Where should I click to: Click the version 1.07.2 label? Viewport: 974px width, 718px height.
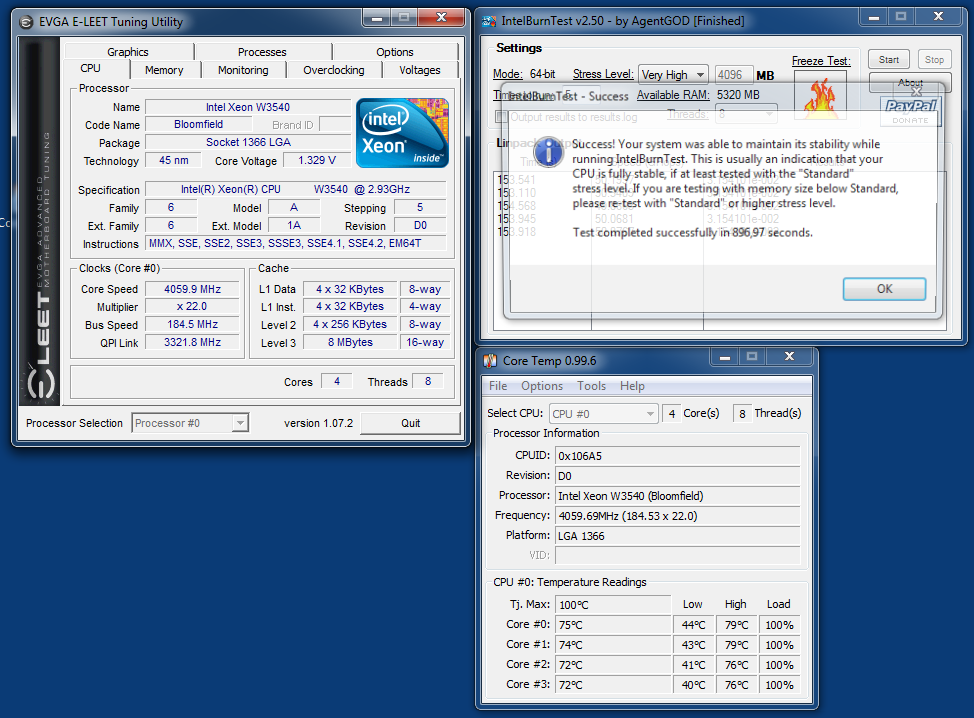pos(318,423)
